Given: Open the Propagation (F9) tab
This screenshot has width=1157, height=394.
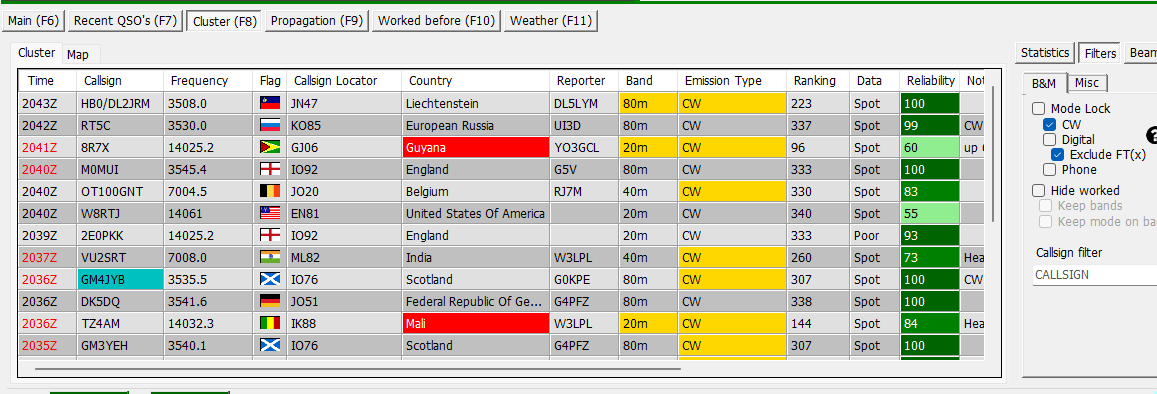Looking at the screenshot, I should (317, 21).
